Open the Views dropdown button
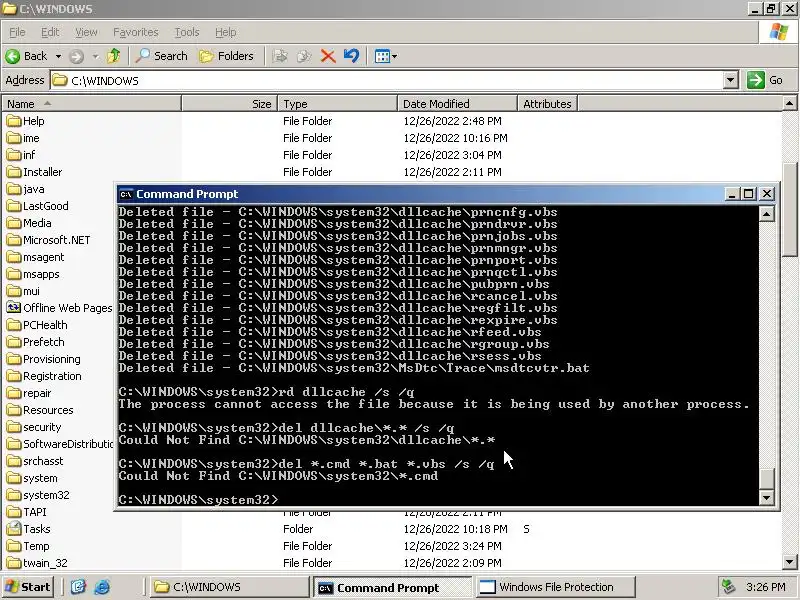Screen dimensions: 800x600 tap(386, 56)
